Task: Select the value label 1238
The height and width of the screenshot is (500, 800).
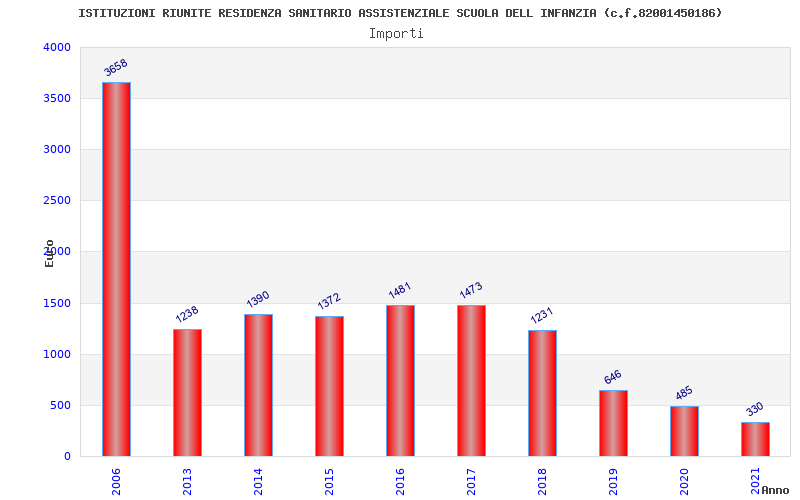Action: [x=187, y=314]
